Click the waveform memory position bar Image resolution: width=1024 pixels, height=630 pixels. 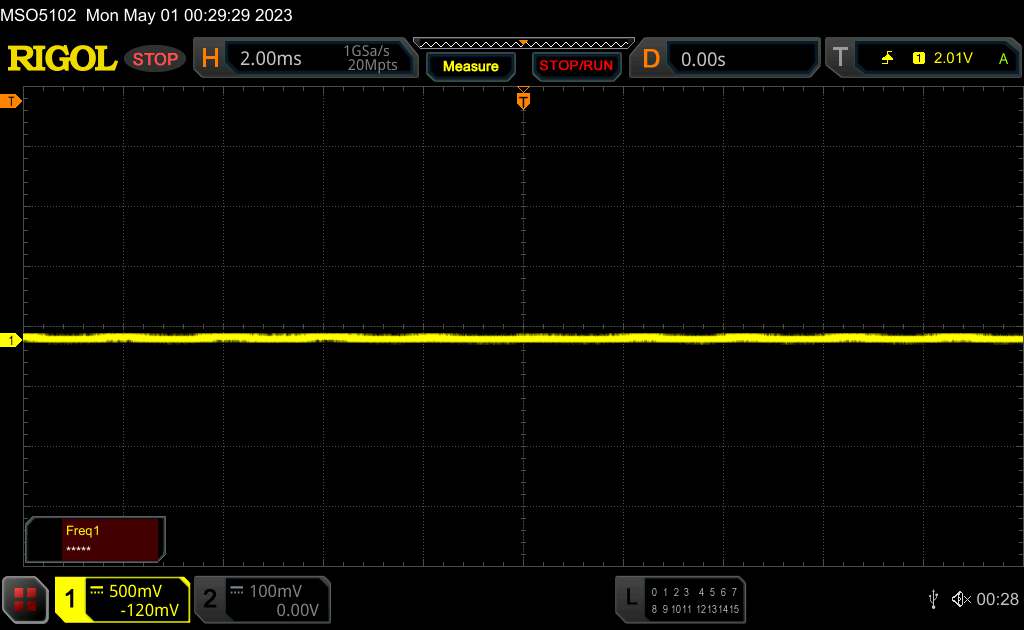[524, 44]
